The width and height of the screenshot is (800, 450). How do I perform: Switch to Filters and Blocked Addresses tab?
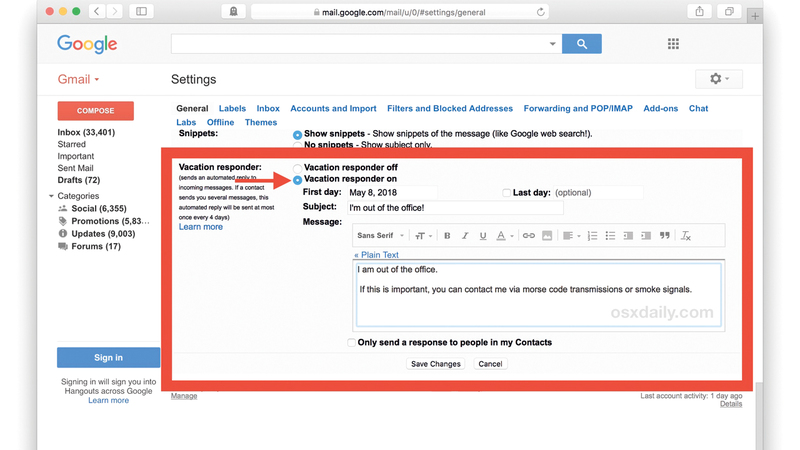click(x=449, y=108)
